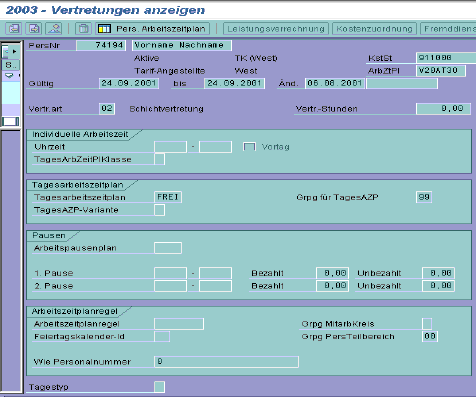Click the Fremddienst button
The image size is (476, 397).
pos(448,29)
